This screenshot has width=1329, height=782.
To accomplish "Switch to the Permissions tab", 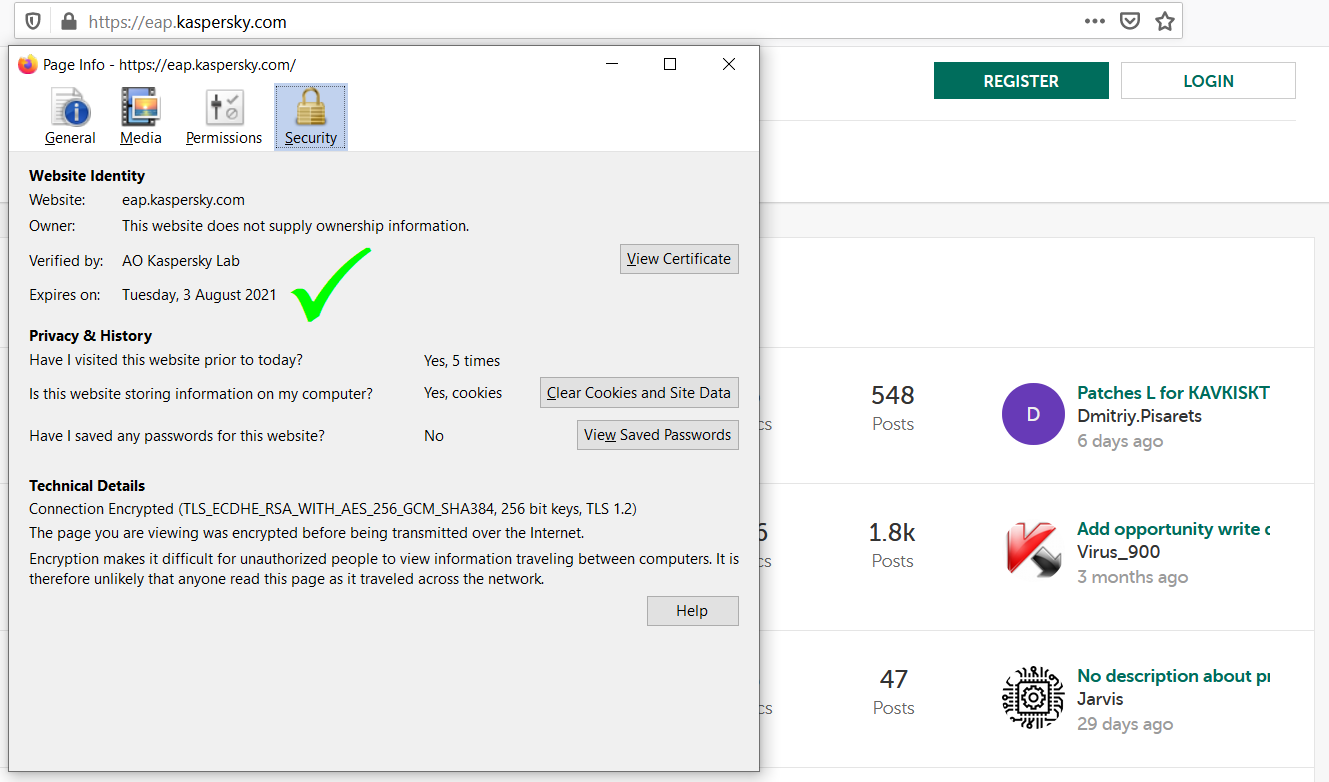I will (x=224, y=117).
